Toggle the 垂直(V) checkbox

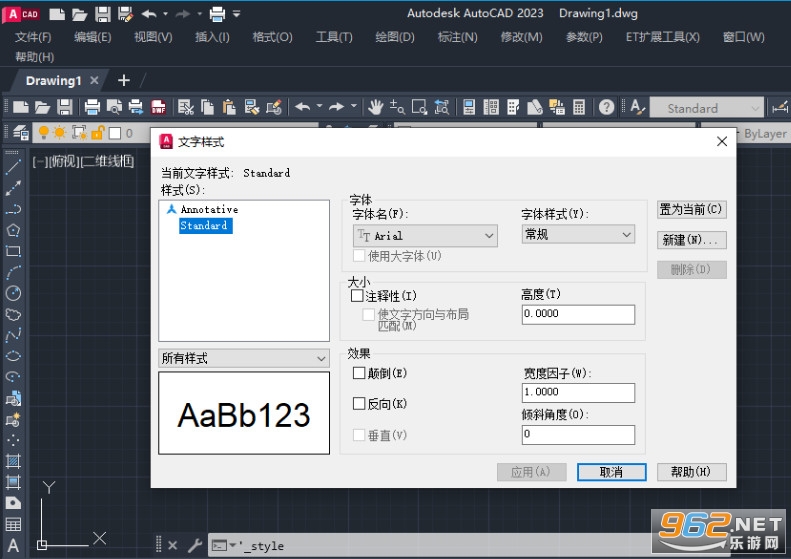tap(359, 435)
